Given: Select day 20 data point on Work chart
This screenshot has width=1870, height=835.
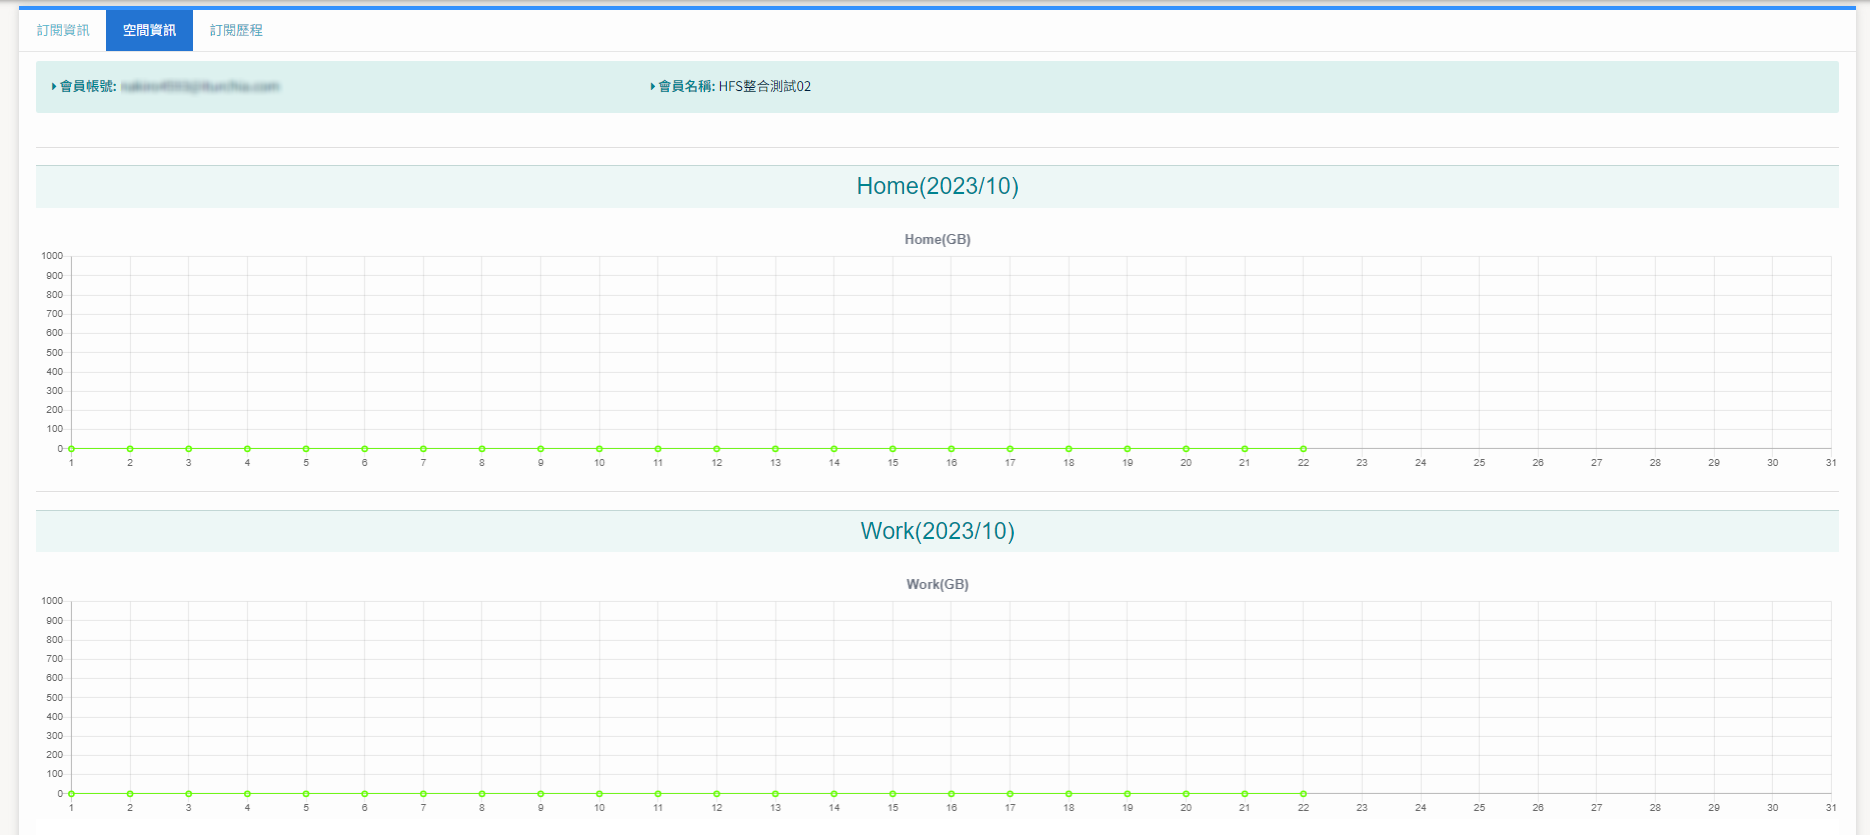Looking at the screenshot, I should tap(1186, 794).
